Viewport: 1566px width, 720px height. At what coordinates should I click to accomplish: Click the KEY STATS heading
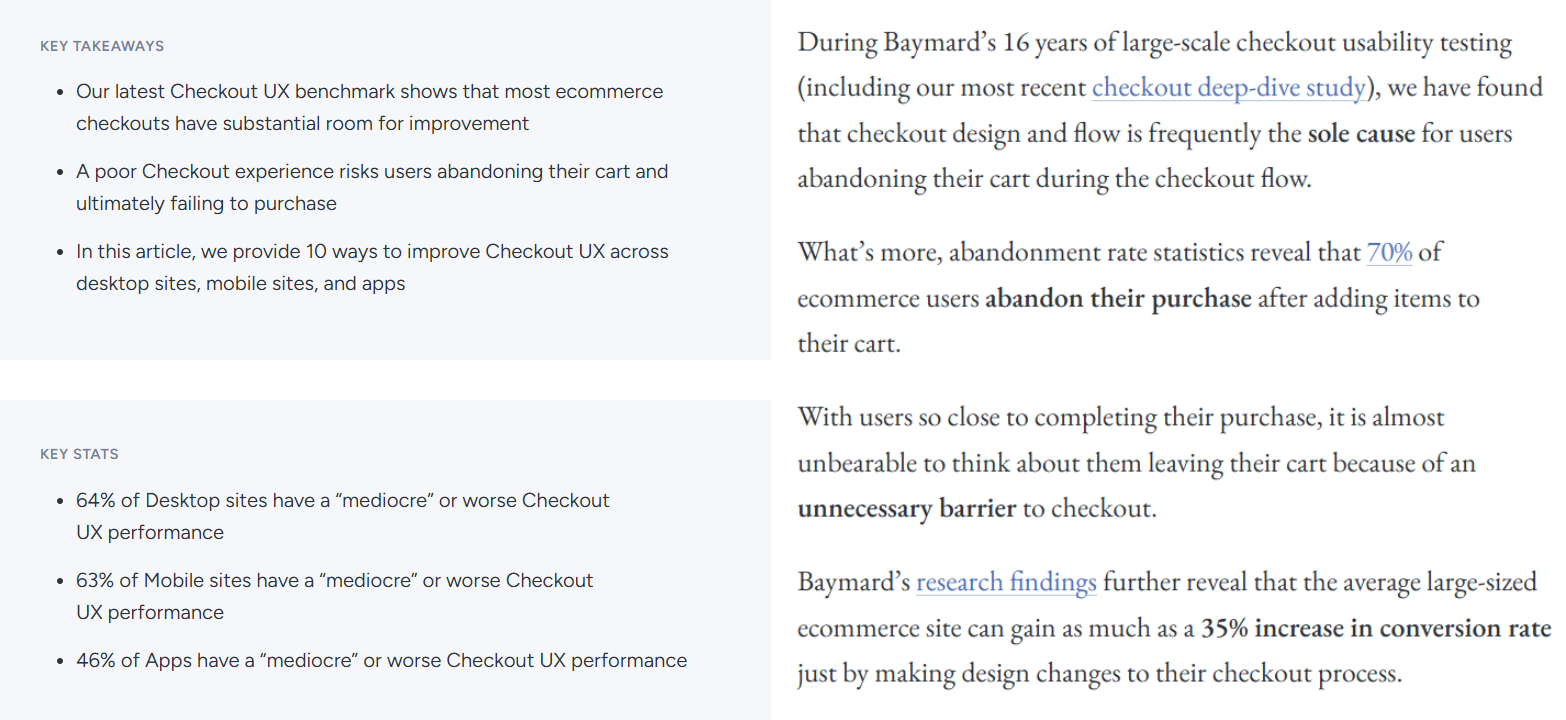79,454
